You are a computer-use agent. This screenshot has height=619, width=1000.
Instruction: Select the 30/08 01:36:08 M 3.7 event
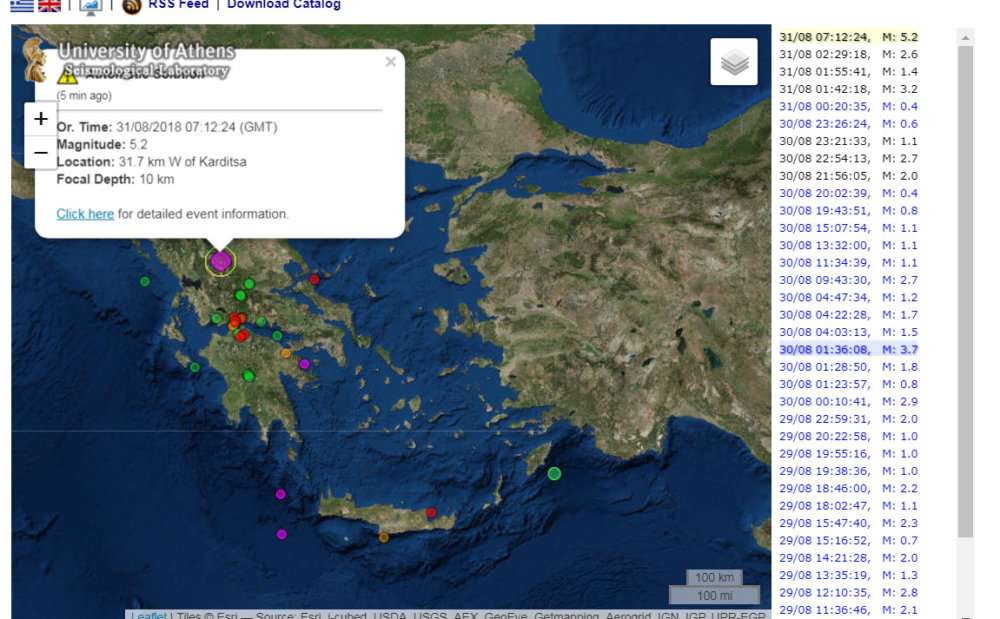click(848, 349)
